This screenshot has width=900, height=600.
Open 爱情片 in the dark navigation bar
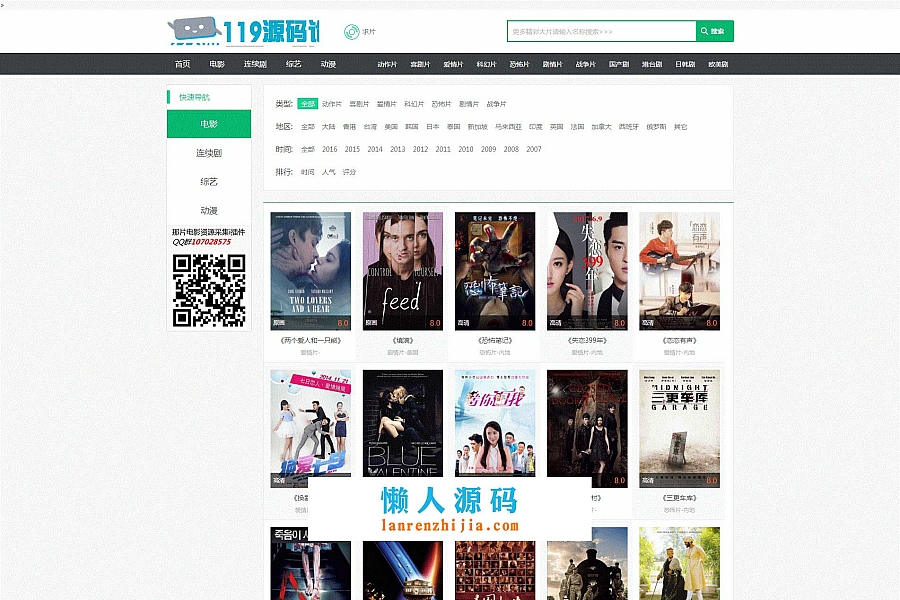point(453,64)
